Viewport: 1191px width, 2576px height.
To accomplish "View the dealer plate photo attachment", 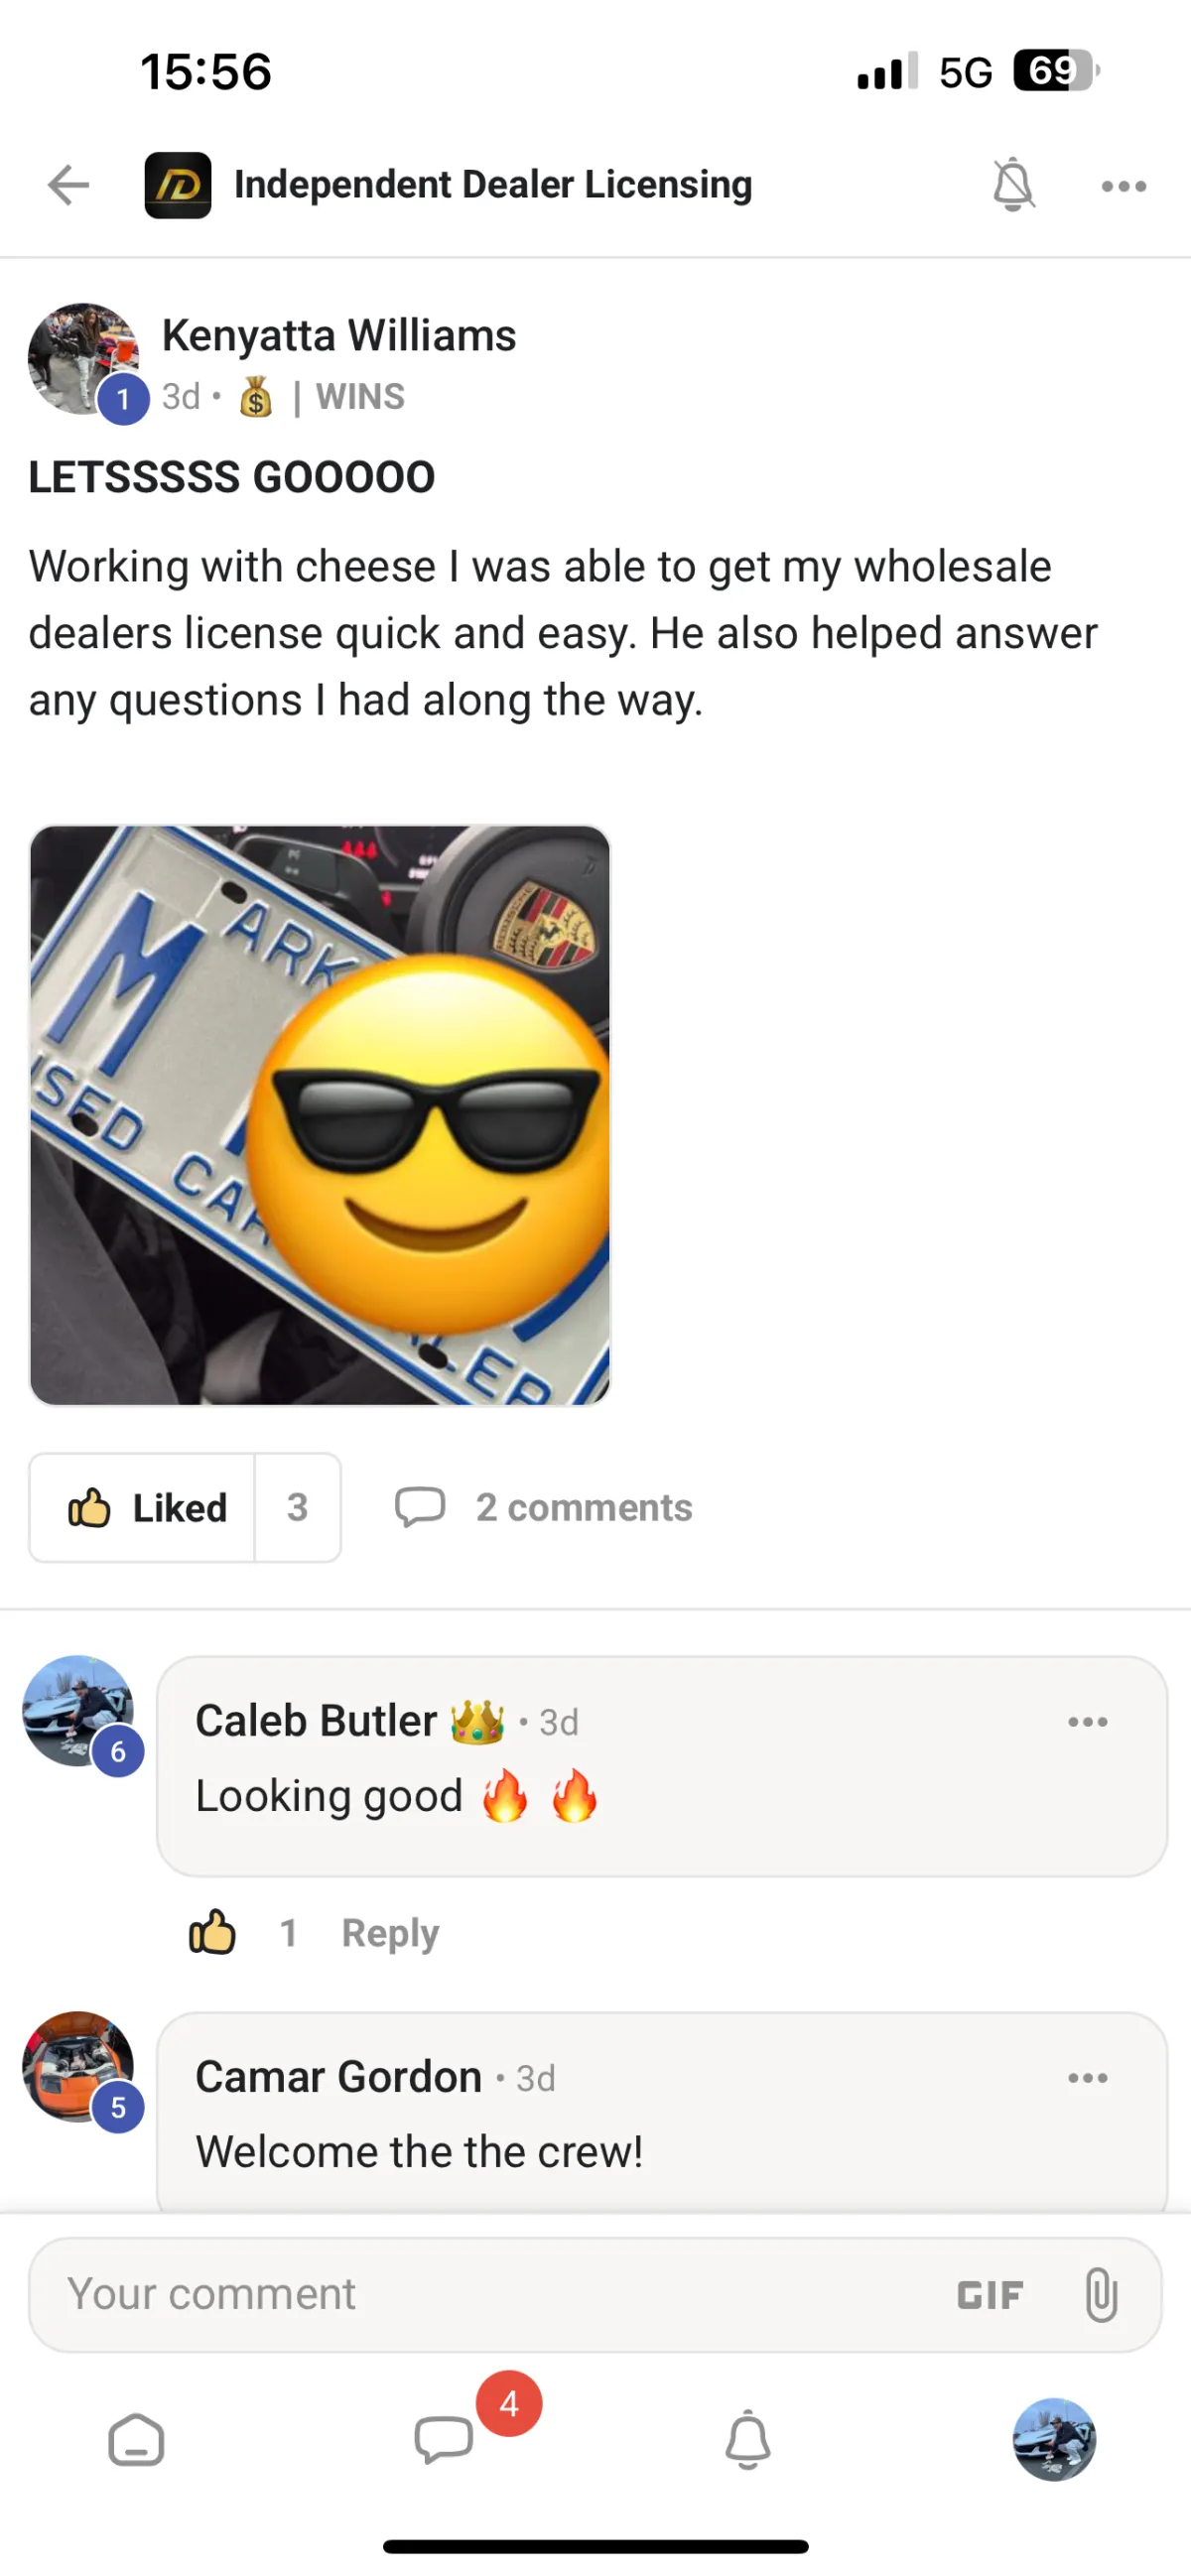I will [x=320, y=1115].
